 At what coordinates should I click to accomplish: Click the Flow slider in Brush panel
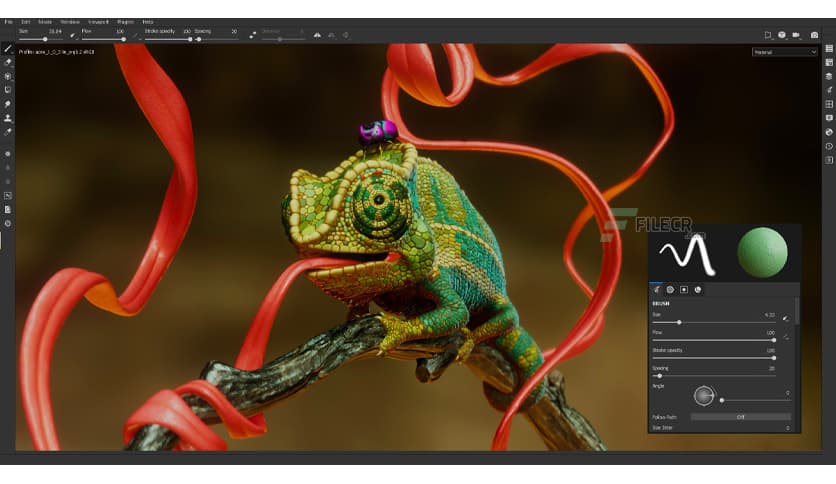(714, 340)
